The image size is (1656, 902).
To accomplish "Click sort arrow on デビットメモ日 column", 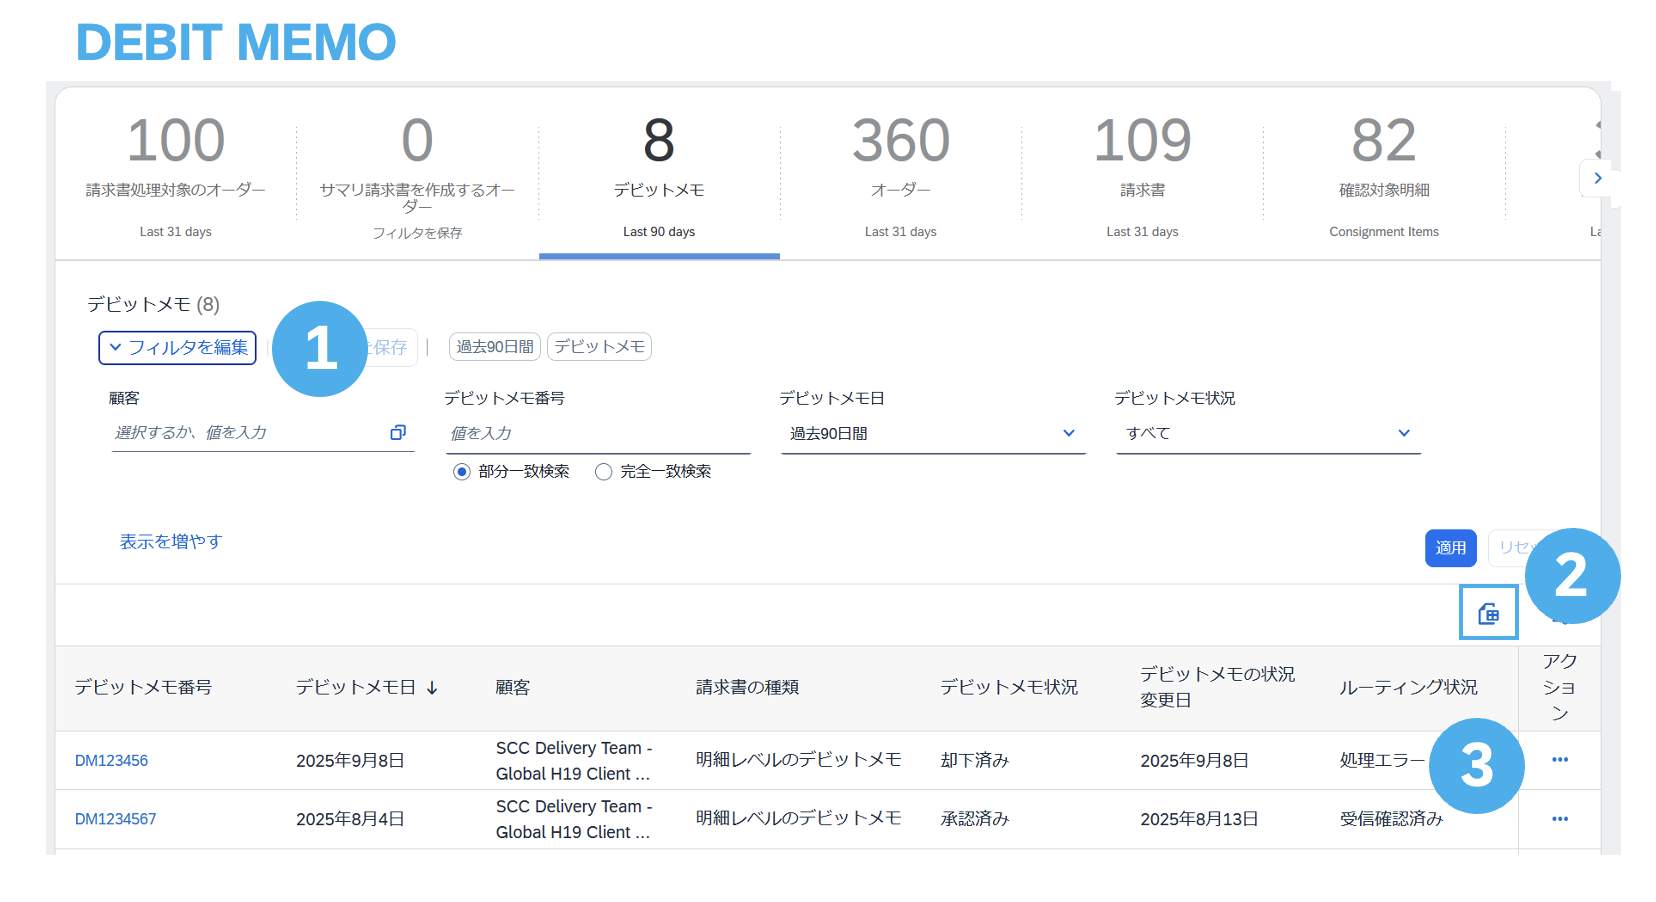I will (432, 688).
